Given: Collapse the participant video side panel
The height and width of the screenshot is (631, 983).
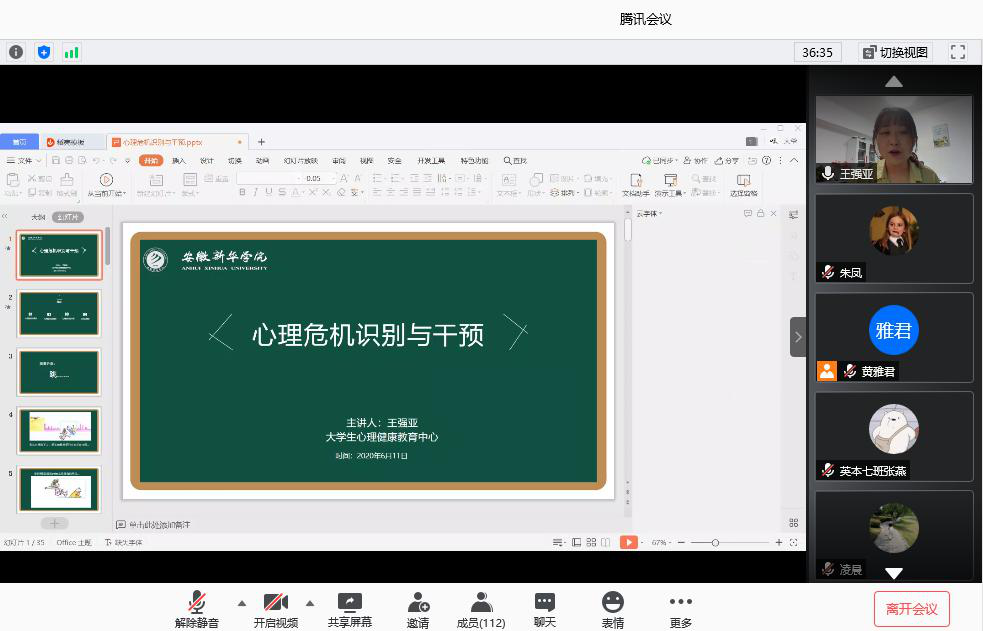Looking at the screenshot, I should tap(797, 337).
